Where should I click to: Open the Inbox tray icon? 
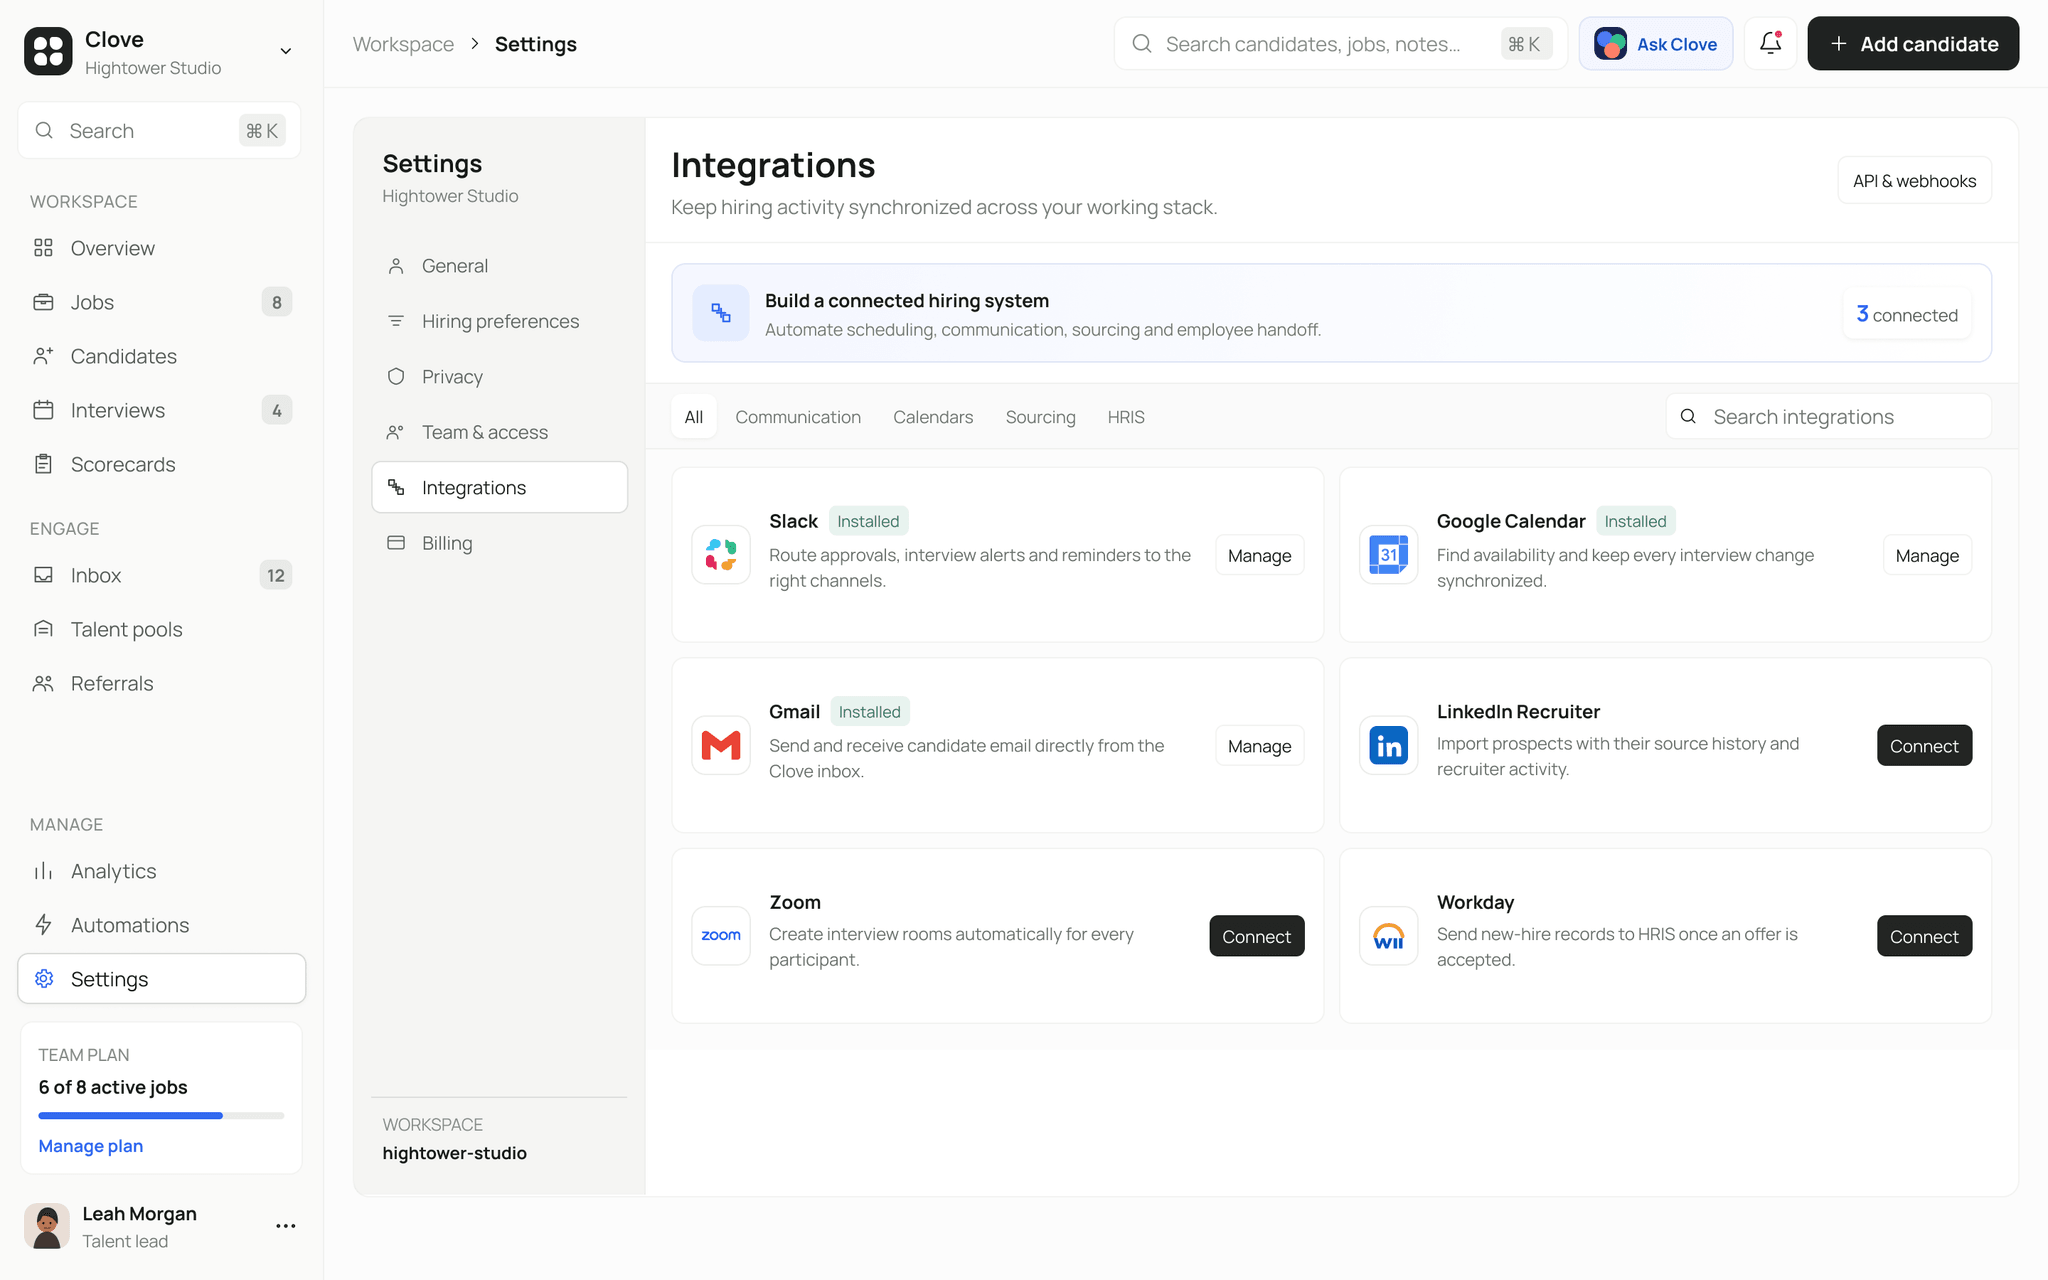click(x=43, y=575)
